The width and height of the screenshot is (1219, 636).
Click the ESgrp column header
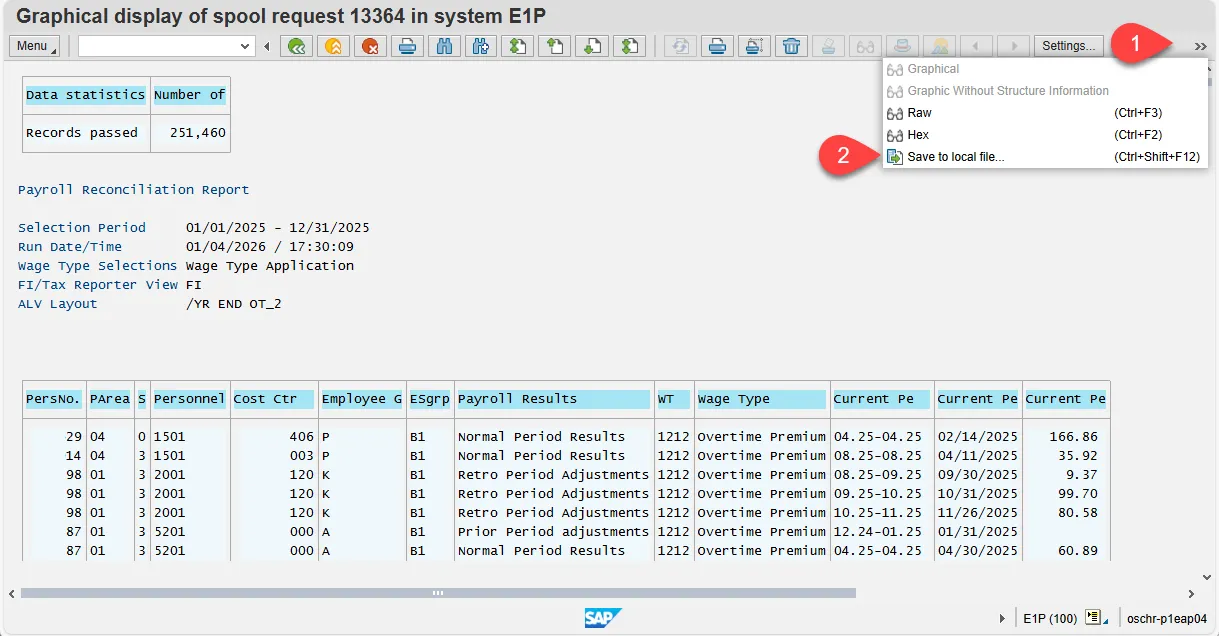[430, 399]
